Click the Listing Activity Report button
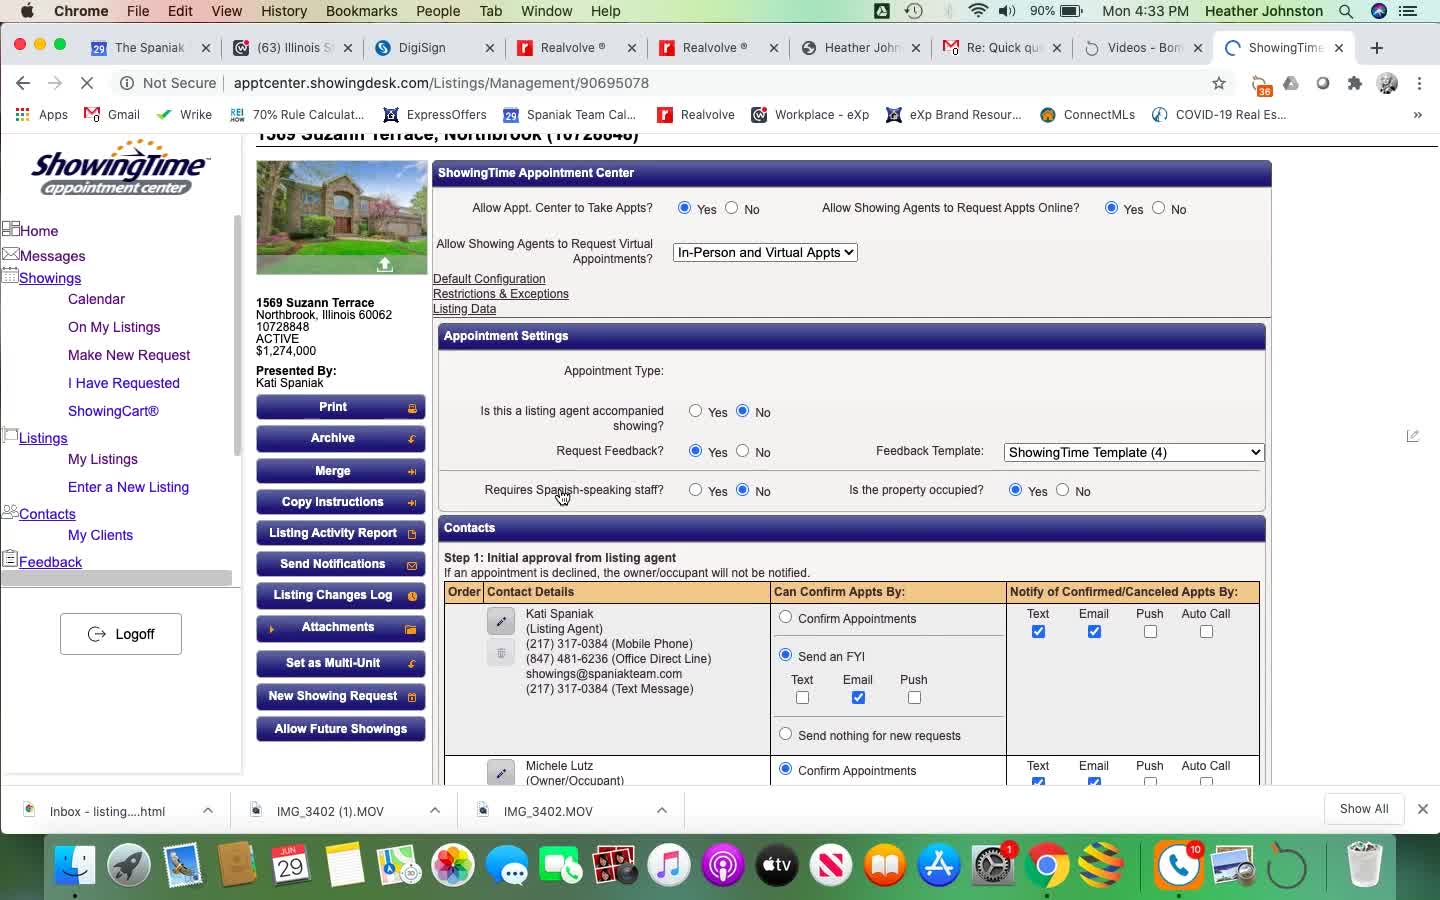The height and width of the screenshot is (900, 1440). coord(341,533)
